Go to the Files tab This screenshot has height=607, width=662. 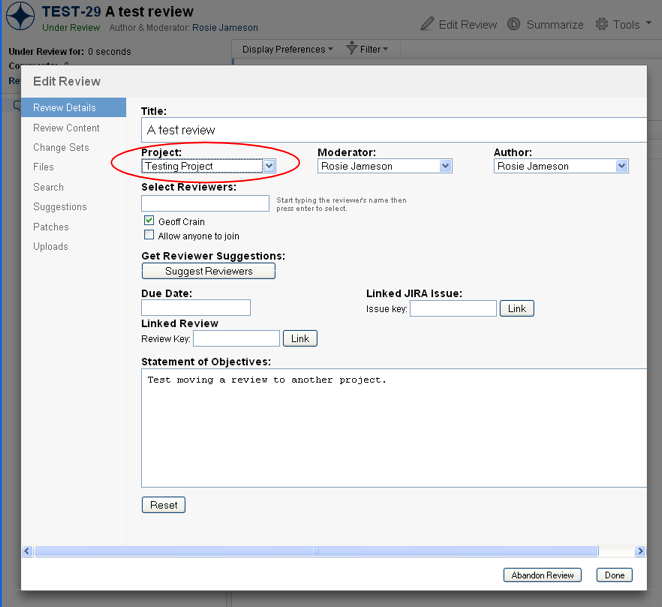pos(43,167)
